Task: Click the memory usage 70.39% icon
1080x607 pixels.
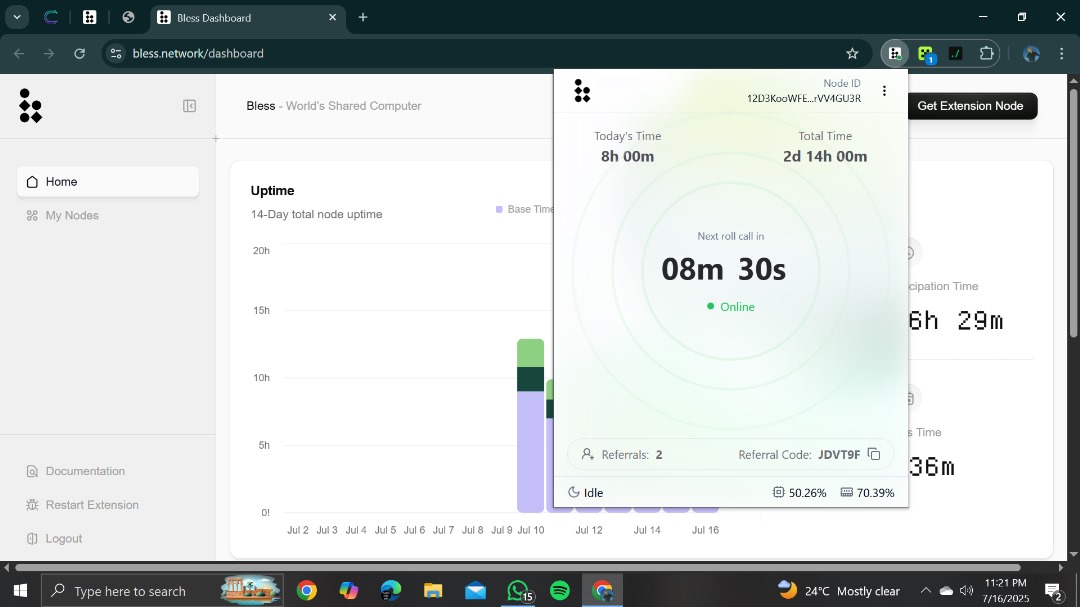Action: tap(847, 492)
